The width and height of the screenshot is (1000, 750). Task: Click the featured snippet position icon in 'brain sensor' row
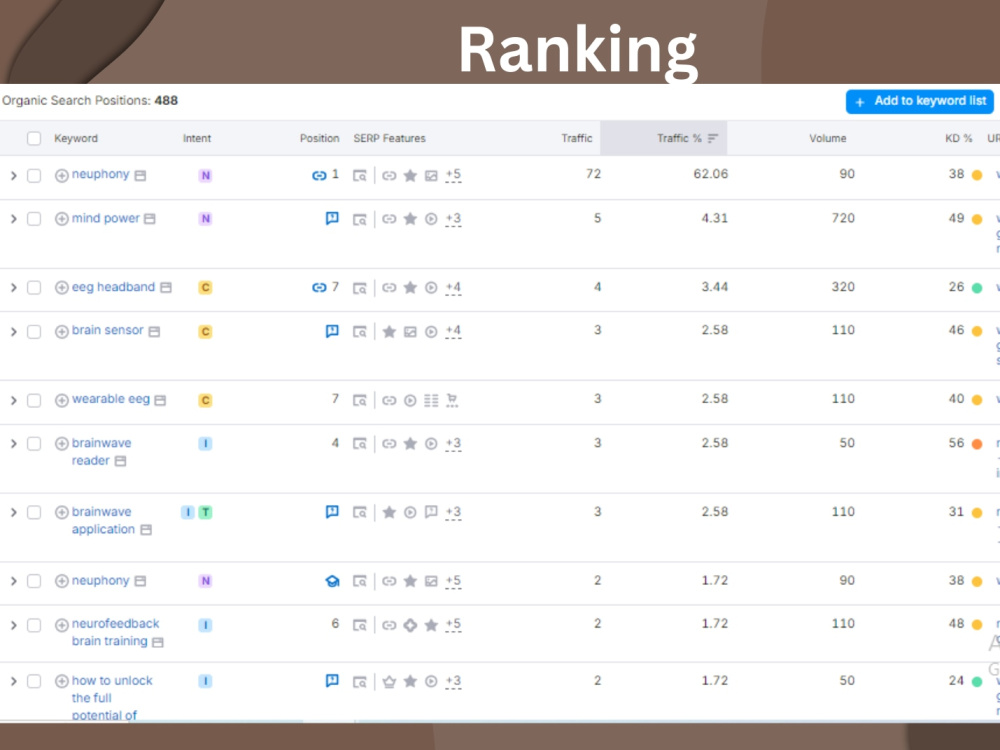[x=332, y=331]
